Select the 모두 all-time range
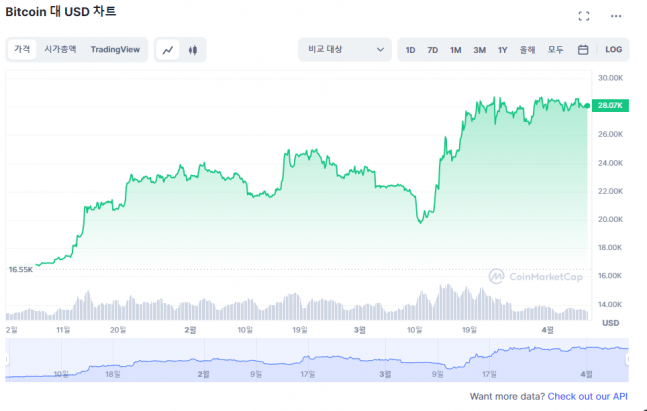Screen dimensions: 647x411 pyautogui.click(x=555, y=49)
